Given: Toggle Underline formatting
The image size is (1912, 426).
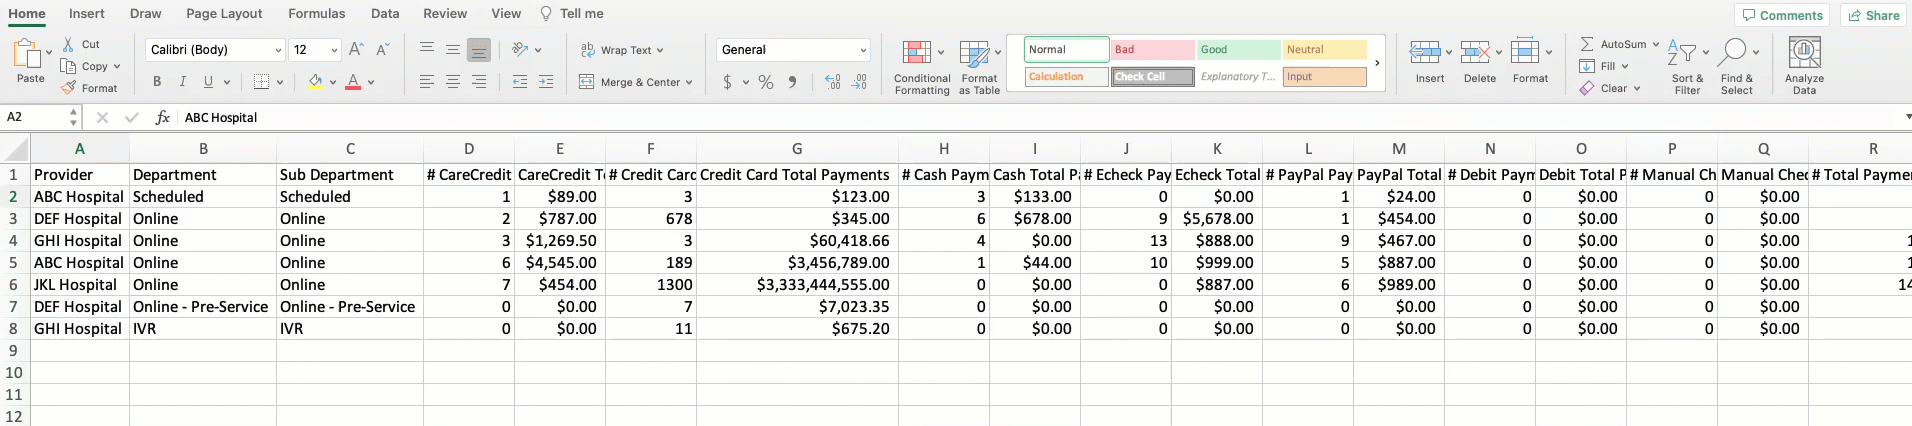Looking at the screenshot, I should pyautogui.click(x=208, y=82).
